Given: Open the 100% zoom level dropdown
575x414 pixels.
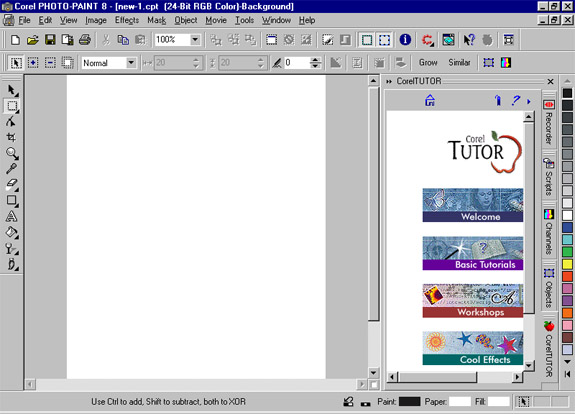Looking at the screenshot, I should click(195, 40).
